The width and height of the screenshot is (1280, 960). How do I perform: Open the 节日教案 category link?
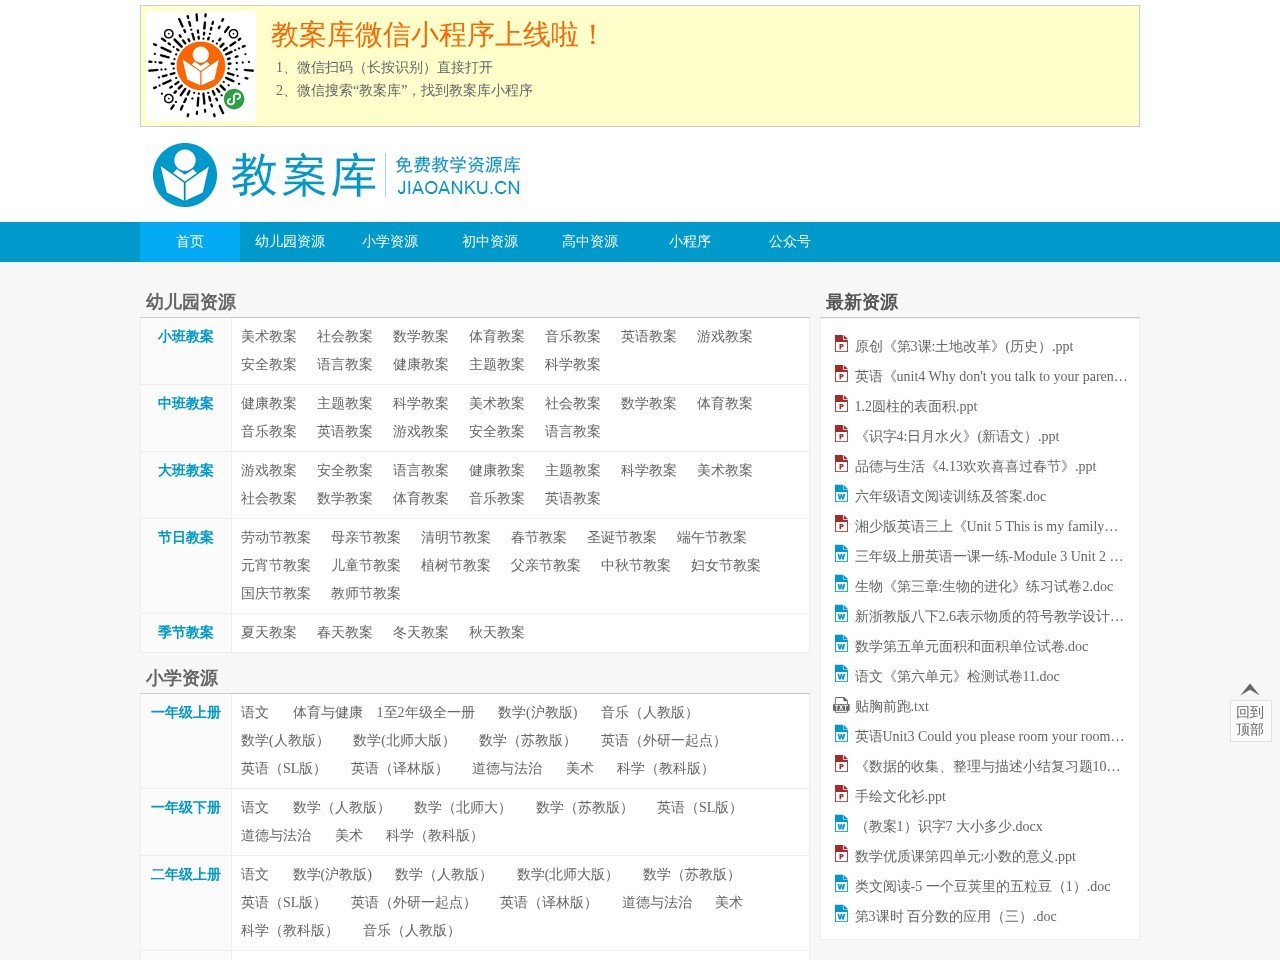coord(186,538)
